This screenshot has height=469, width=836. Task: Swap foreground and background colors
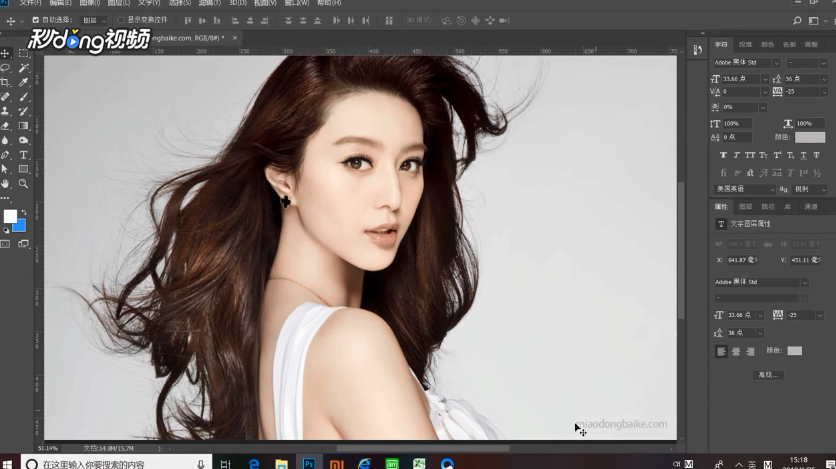pos(24,212)
